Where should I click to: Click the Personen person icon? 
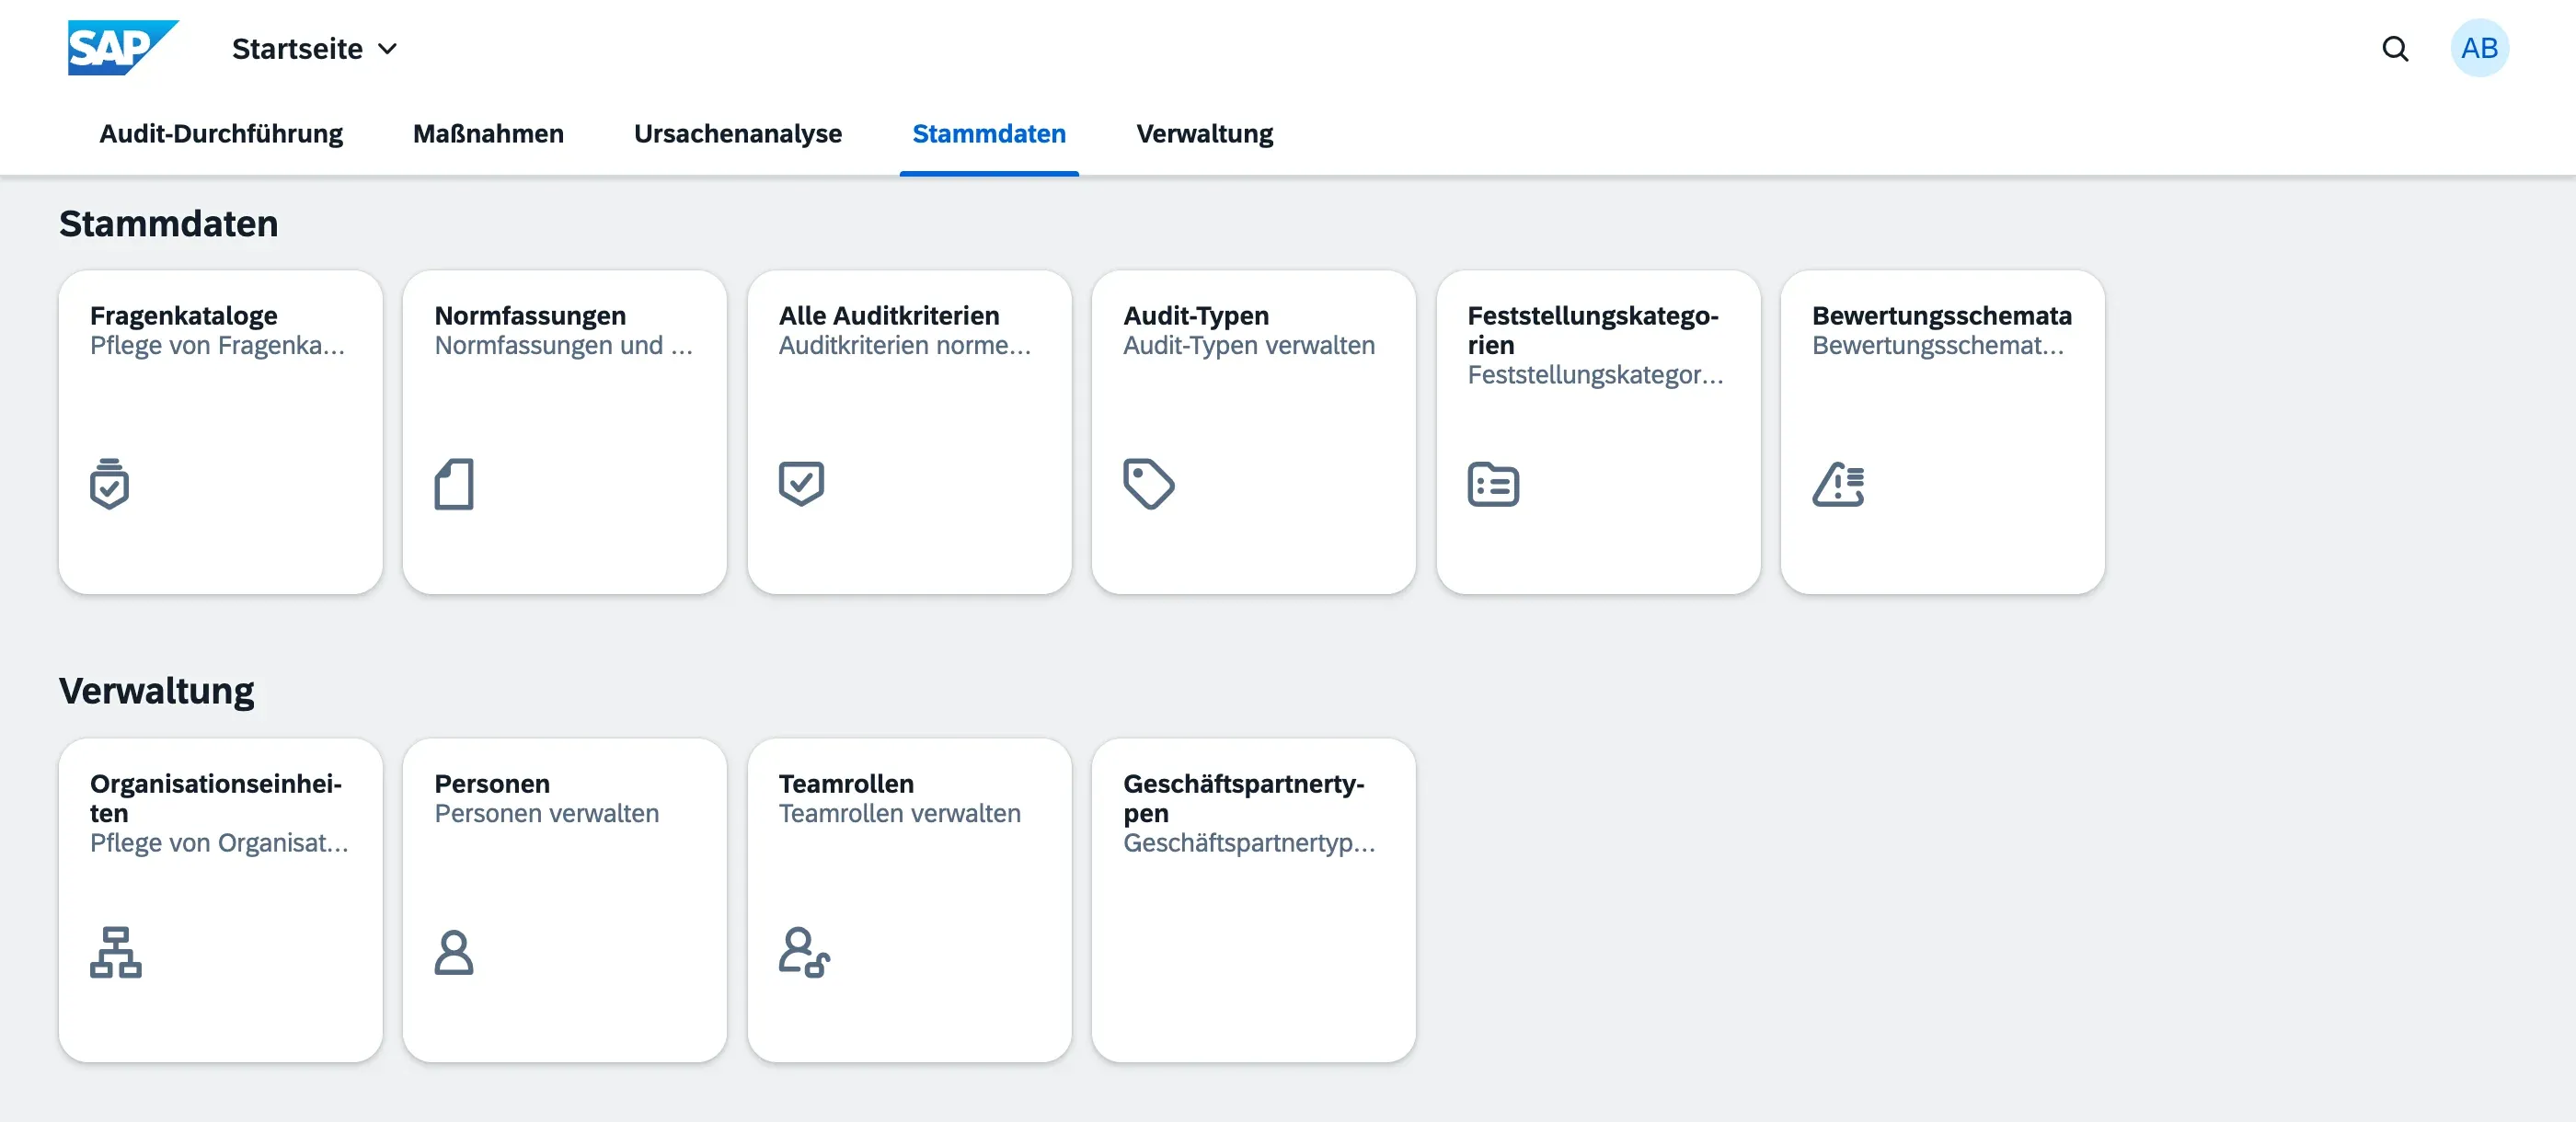454,952
